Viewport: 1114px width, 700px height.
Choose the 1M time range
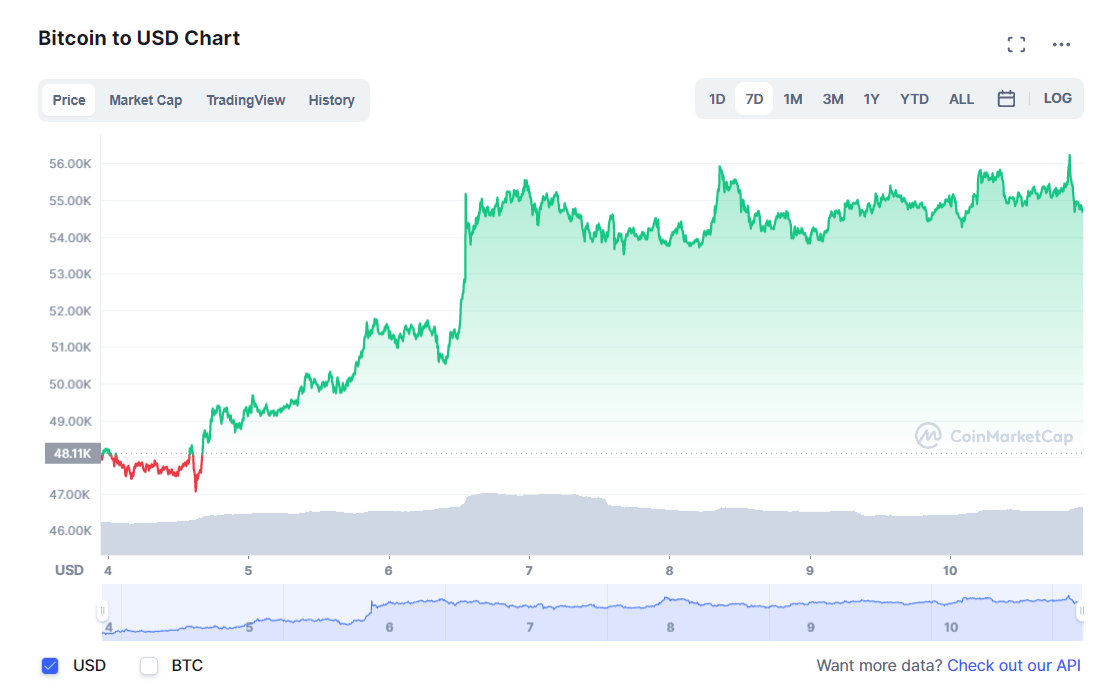(x=793, y=99)
